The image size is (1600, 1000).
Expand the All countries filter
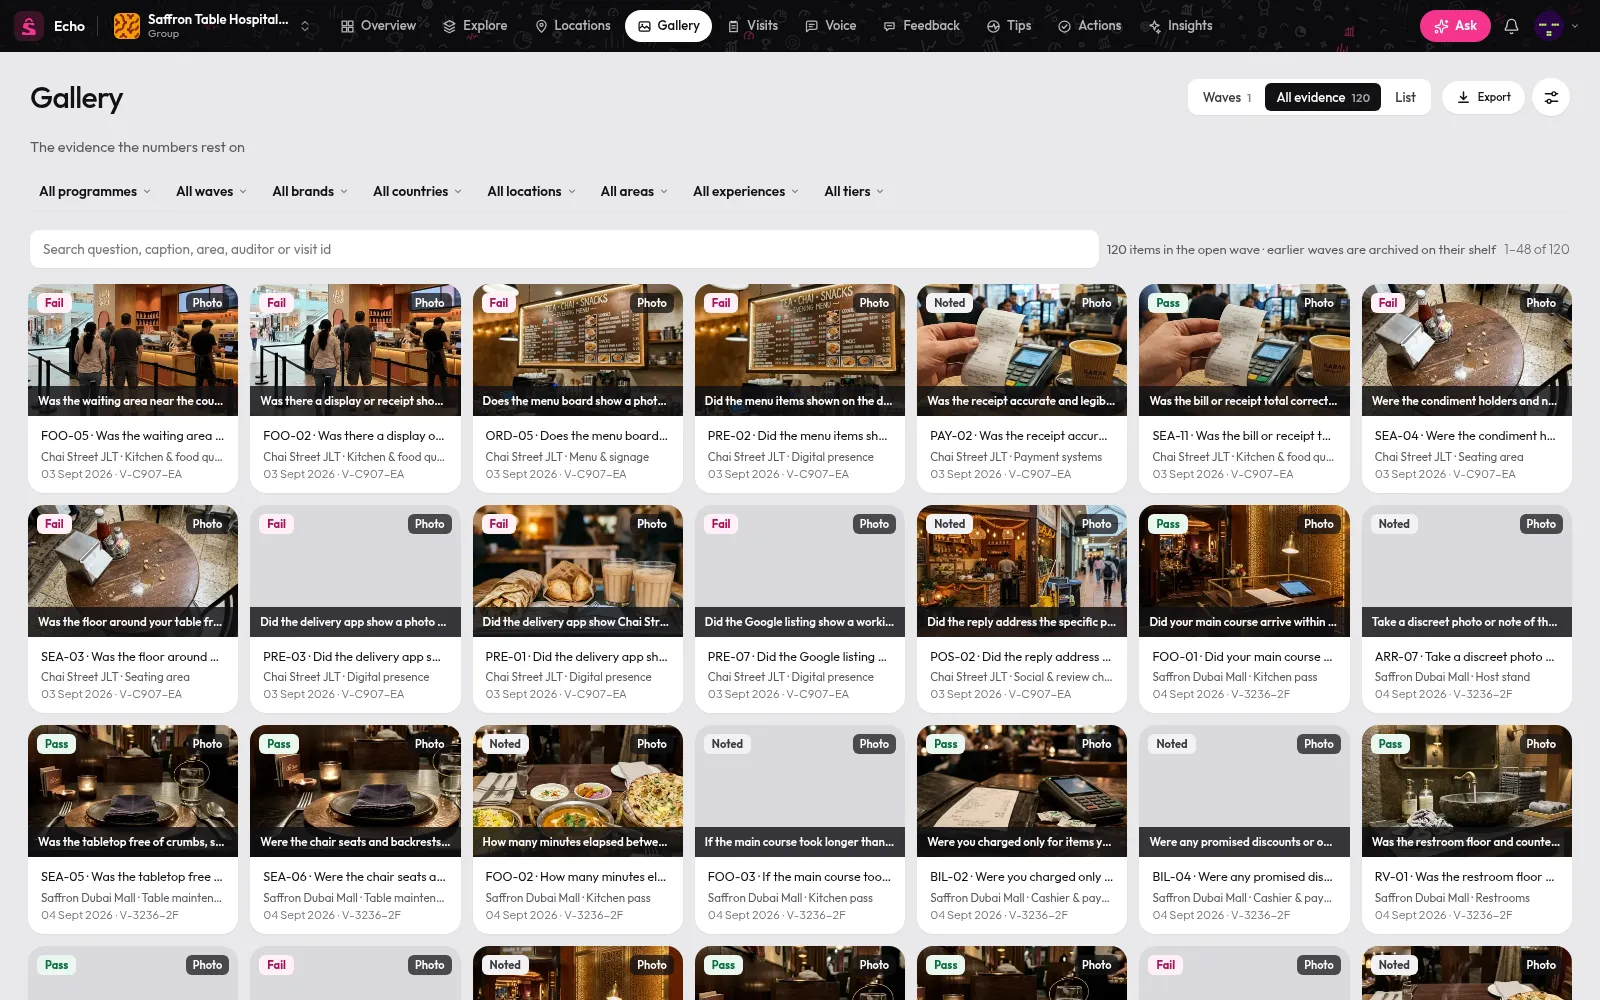(417, 191)
